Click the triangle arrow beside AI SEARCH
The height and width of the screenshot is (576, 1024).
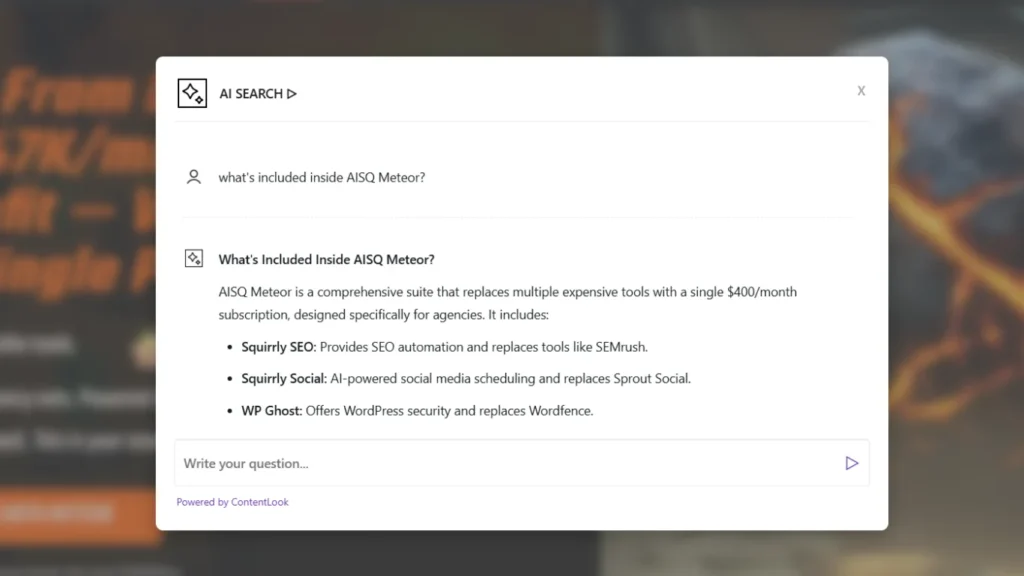[292, 94]
